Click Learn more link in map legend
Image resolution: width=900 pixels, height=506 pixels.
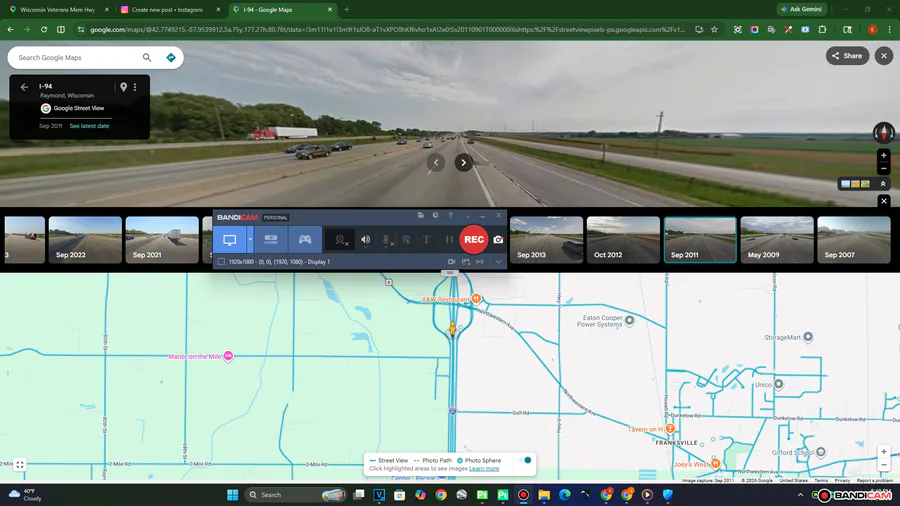click(484, 469)
